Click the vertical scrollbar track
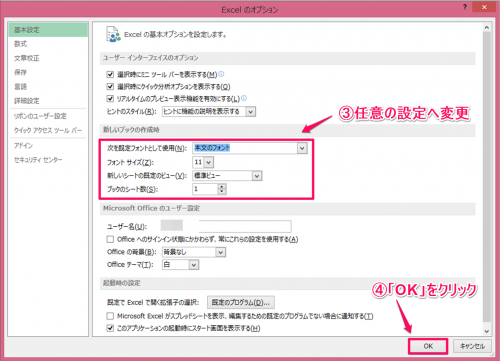Image resolution: width=500 pixels, height=361 pixels. pyautogui.click(x=487, y=177)
